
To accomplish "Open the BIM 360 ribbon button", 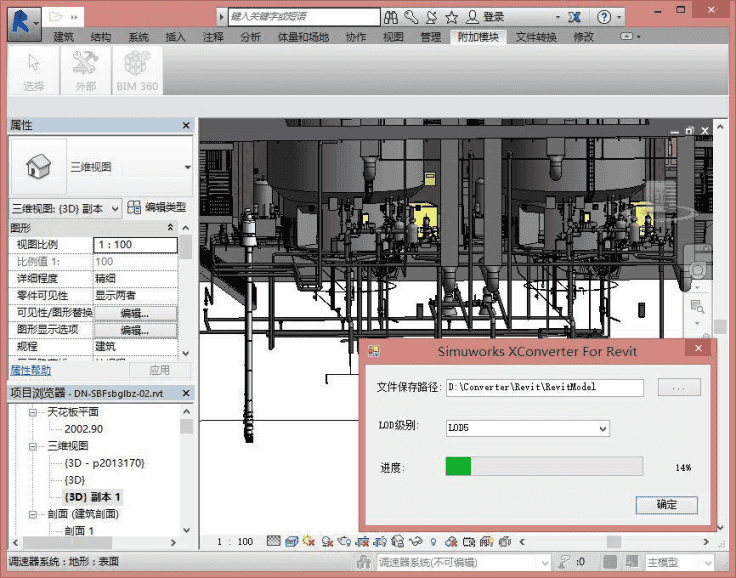I will pyautogui.click(x=137, y=70).
